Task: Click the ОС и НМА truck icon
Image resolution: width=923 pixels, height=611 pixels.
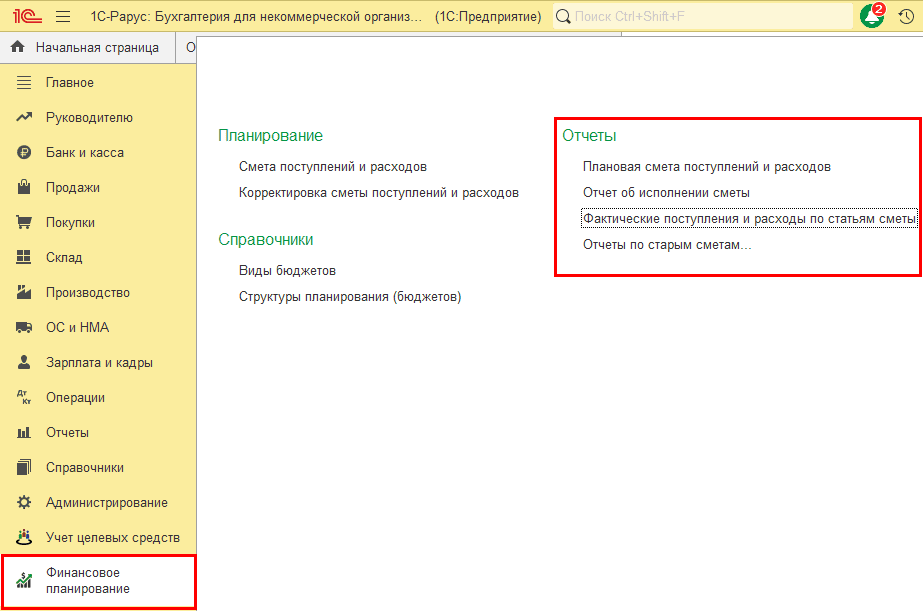Action: [x=25, y=328]
